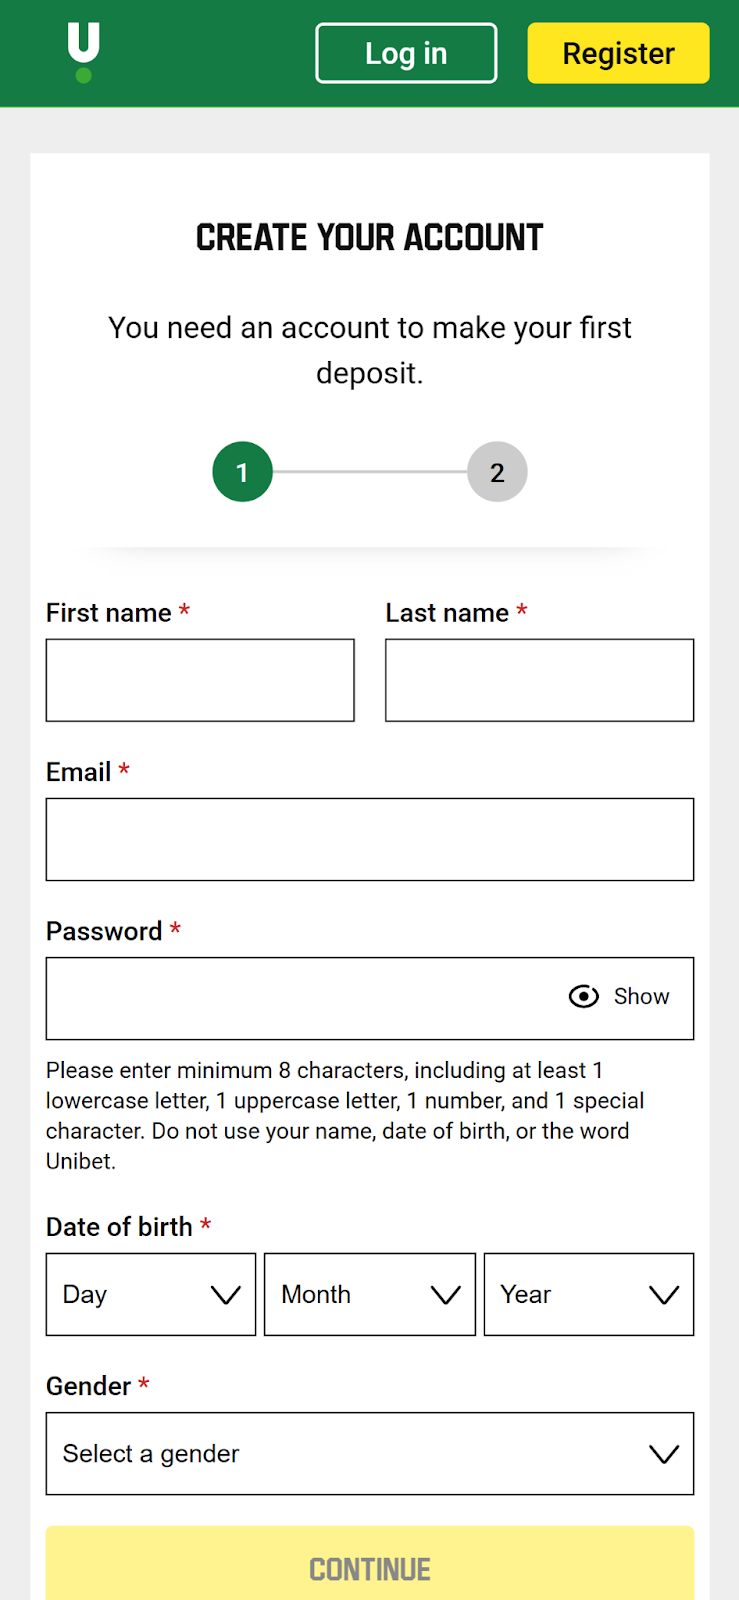Click the yellow Register button

pyautogui.click(x=617, y=53)
